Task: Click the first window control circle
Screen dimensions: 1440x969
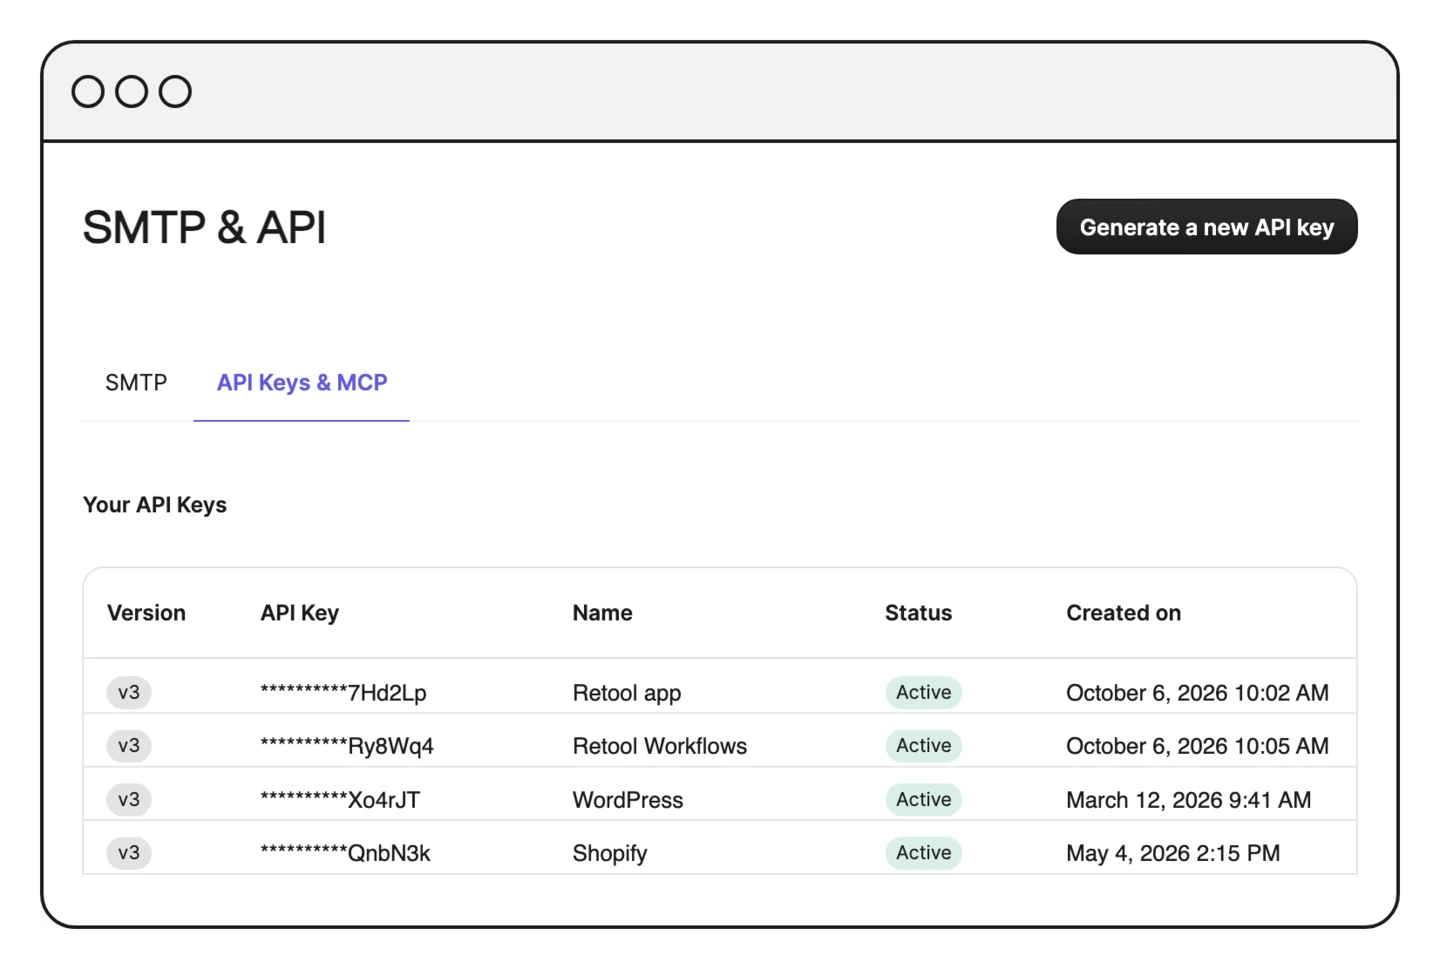Action: click(88, 92)
